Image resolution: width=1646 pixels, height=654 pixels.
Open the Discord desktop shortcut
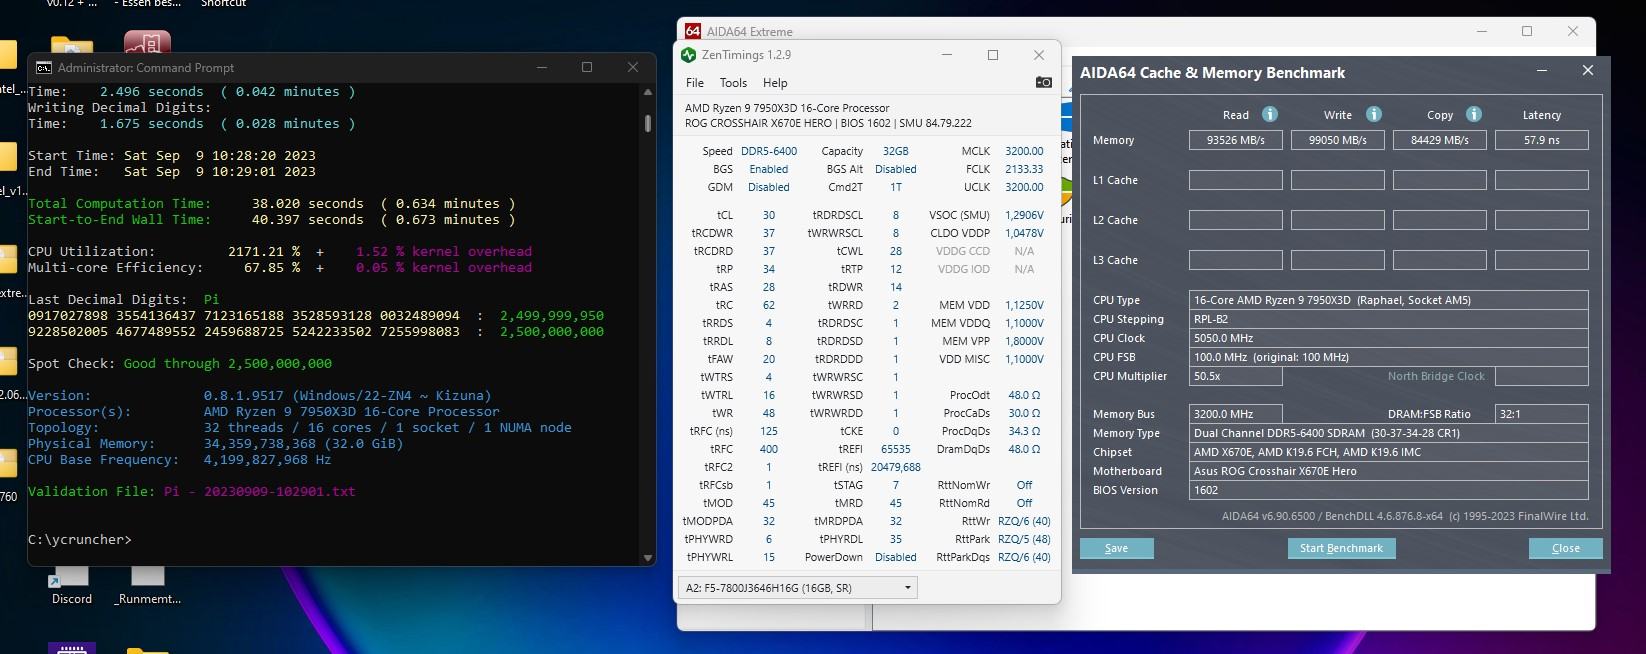tap(71, 586)
